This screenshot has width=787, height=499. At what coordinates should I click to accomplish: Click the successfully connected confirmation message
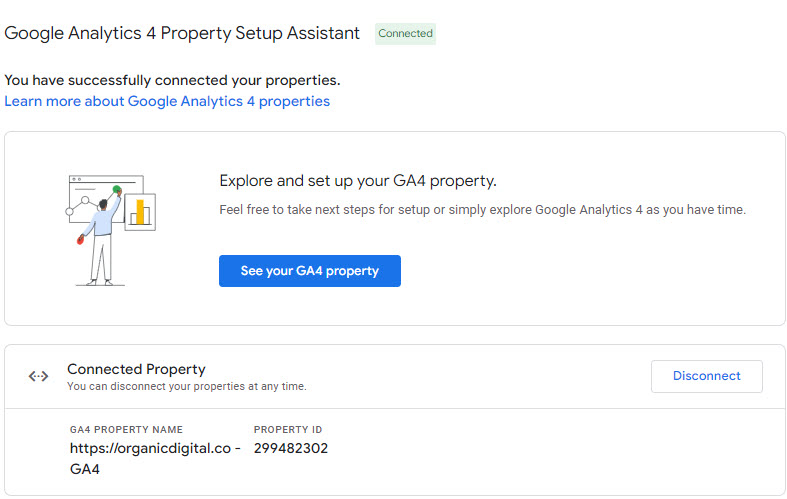[x=172, y=80]
